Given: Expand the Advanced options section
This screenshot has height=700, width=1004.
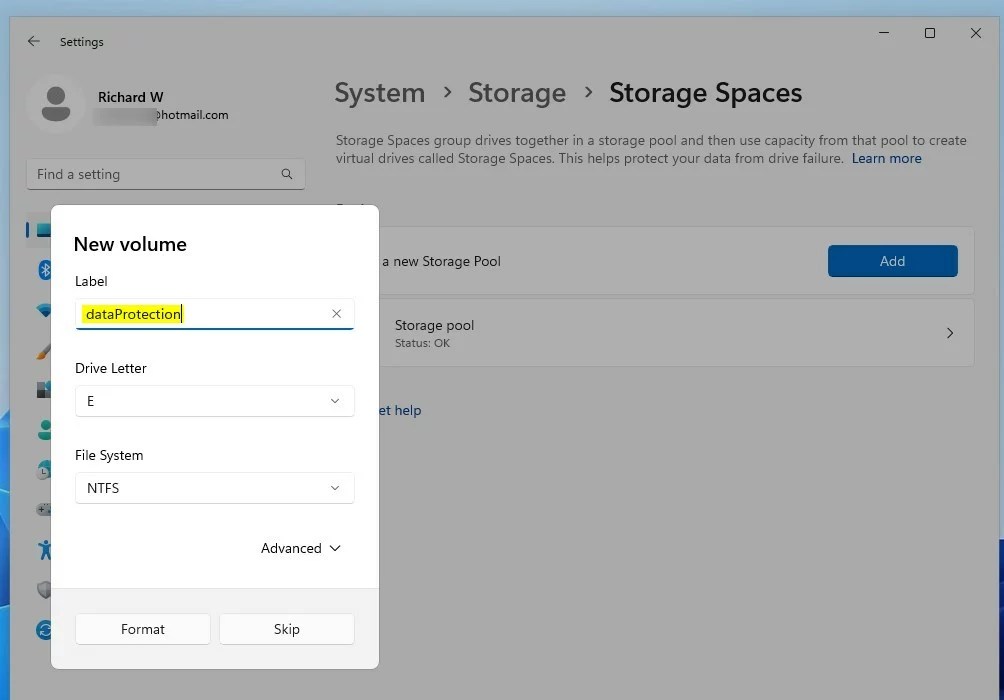Looking at the screenshot, I should (299, 548).
